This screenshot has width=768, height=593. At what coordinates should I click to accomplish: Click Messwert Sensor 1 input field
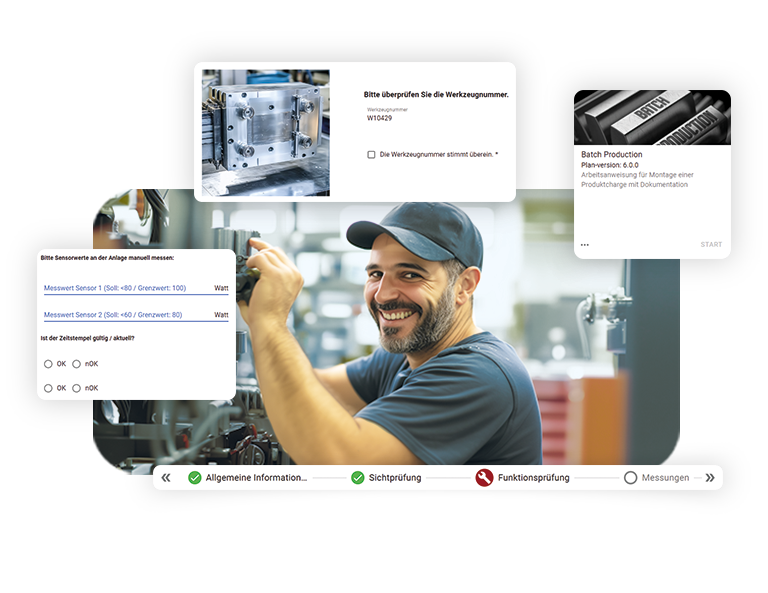pyautogui.click(x=136, y=288)
